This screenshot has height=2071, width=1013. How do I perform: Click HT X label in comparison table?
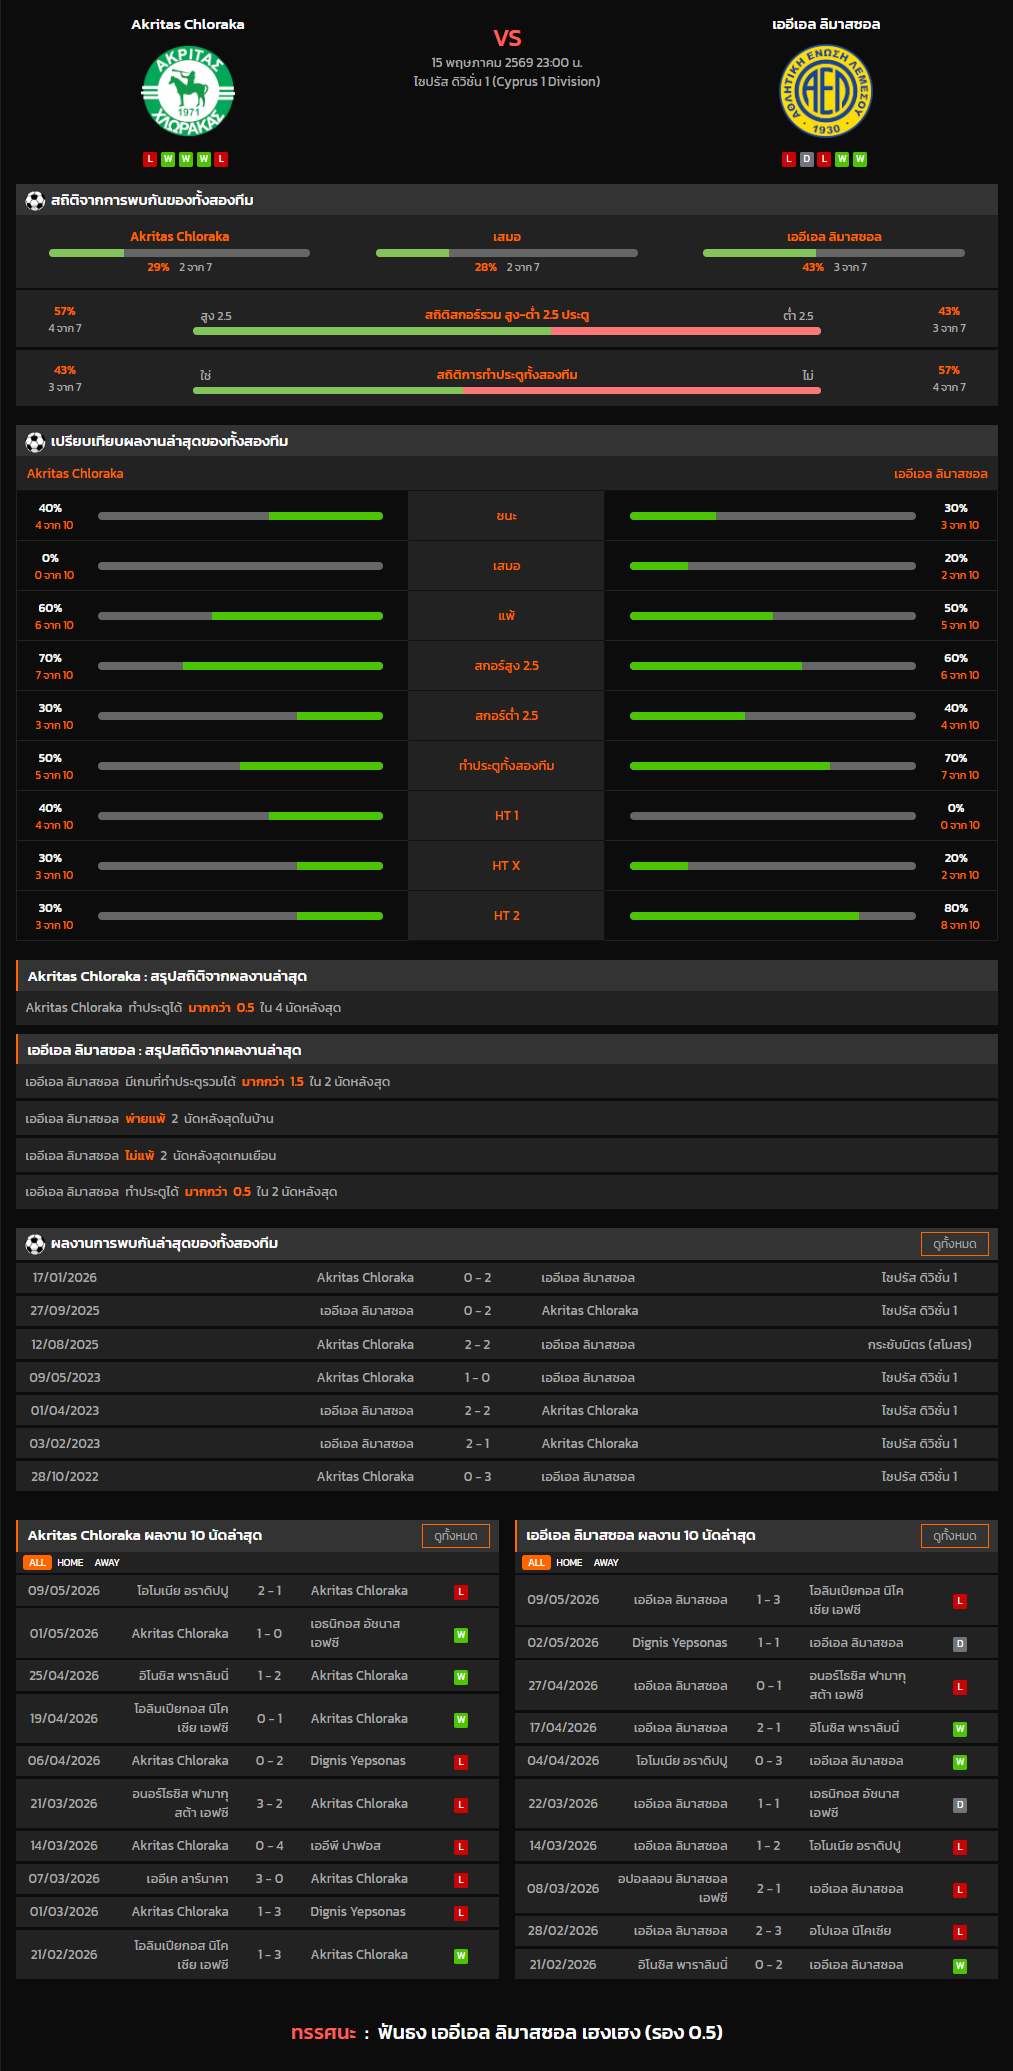[x=506, y=866]
